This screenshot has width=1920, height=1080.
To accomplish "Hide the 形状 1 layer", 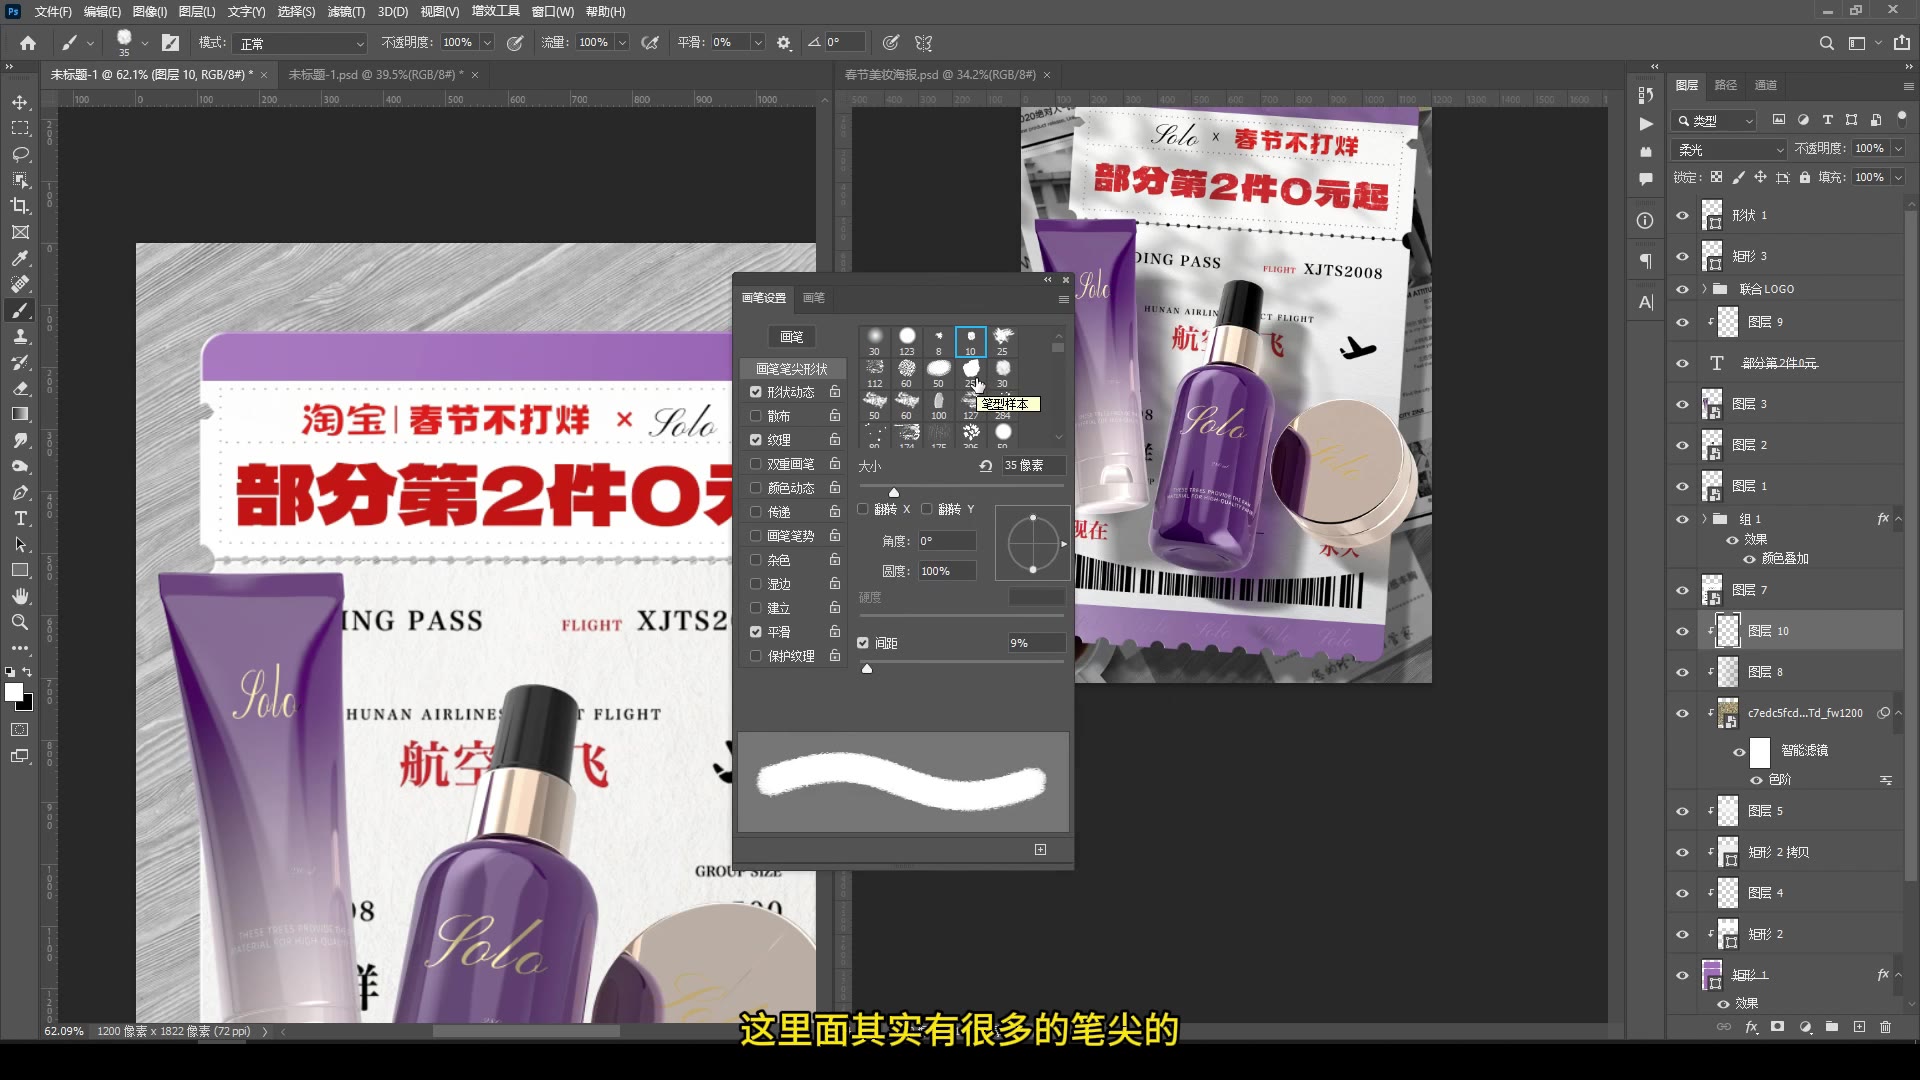I will [1682, 215].
